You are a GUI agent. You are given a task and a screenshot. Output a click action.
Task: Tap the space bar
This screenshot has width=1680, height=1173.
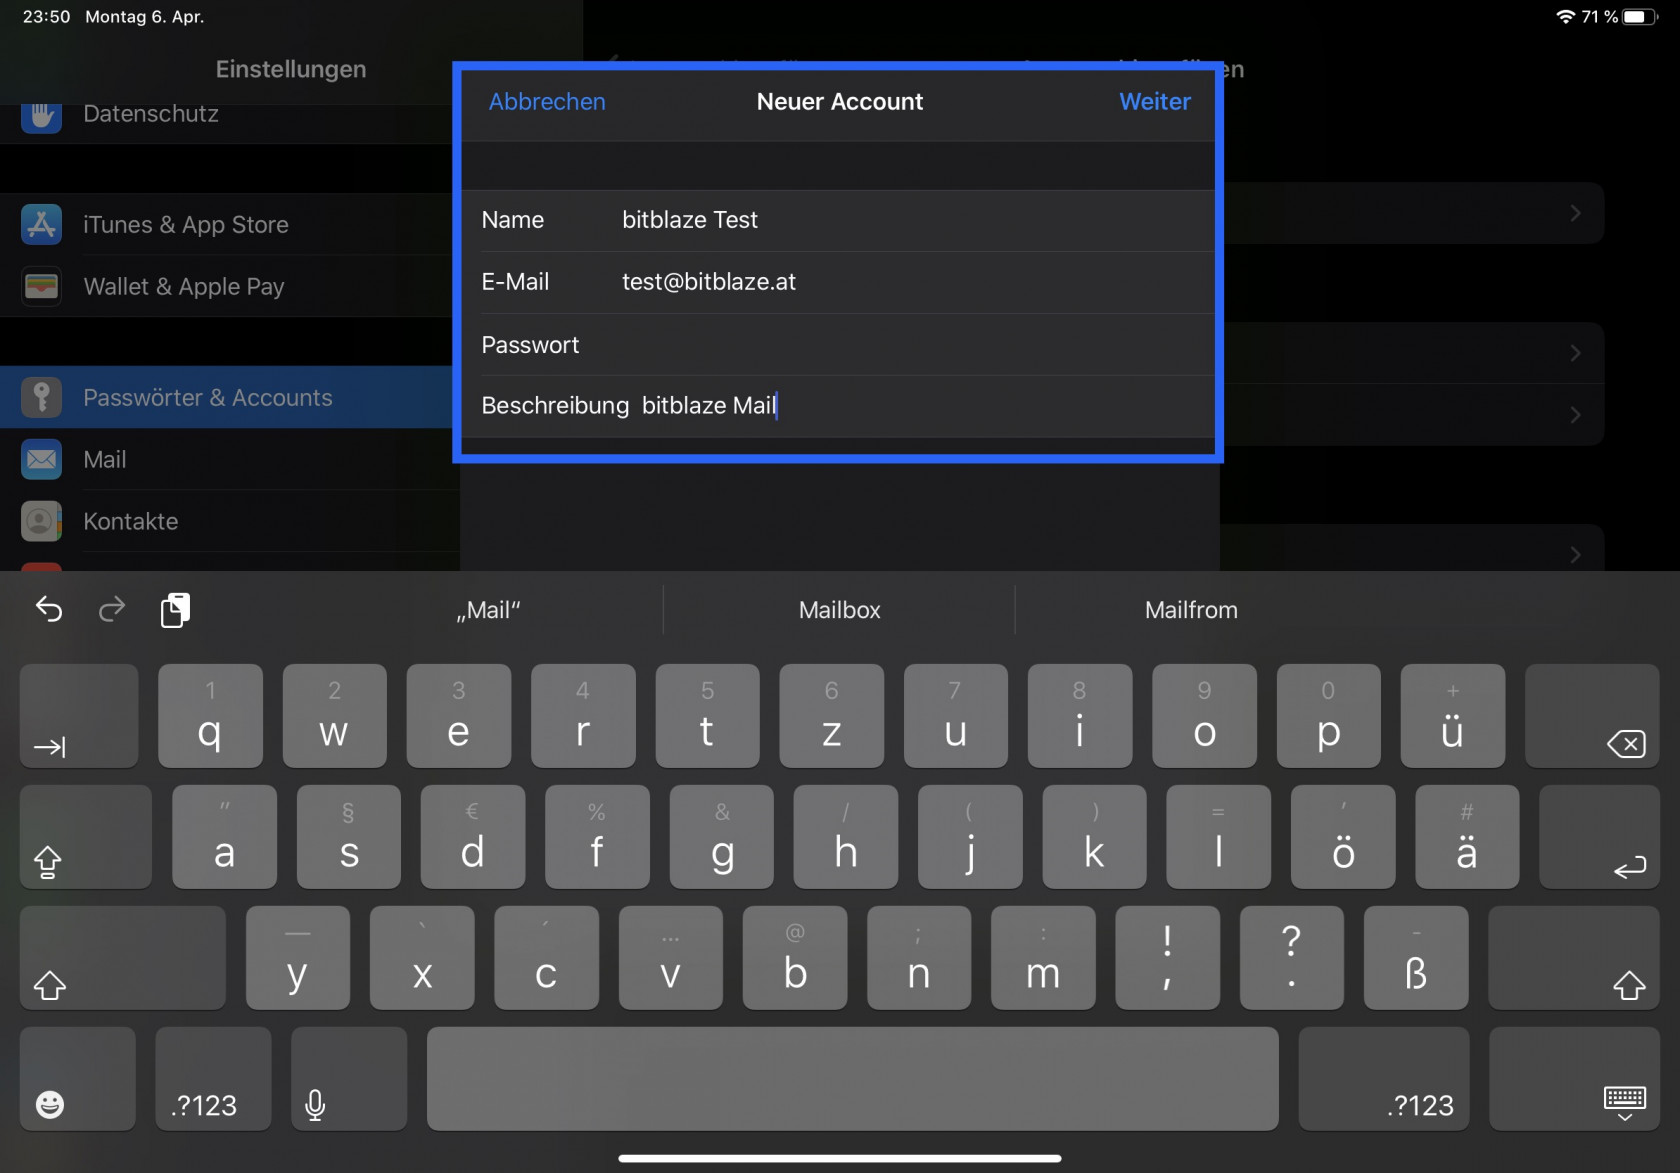coord(852,1079)
